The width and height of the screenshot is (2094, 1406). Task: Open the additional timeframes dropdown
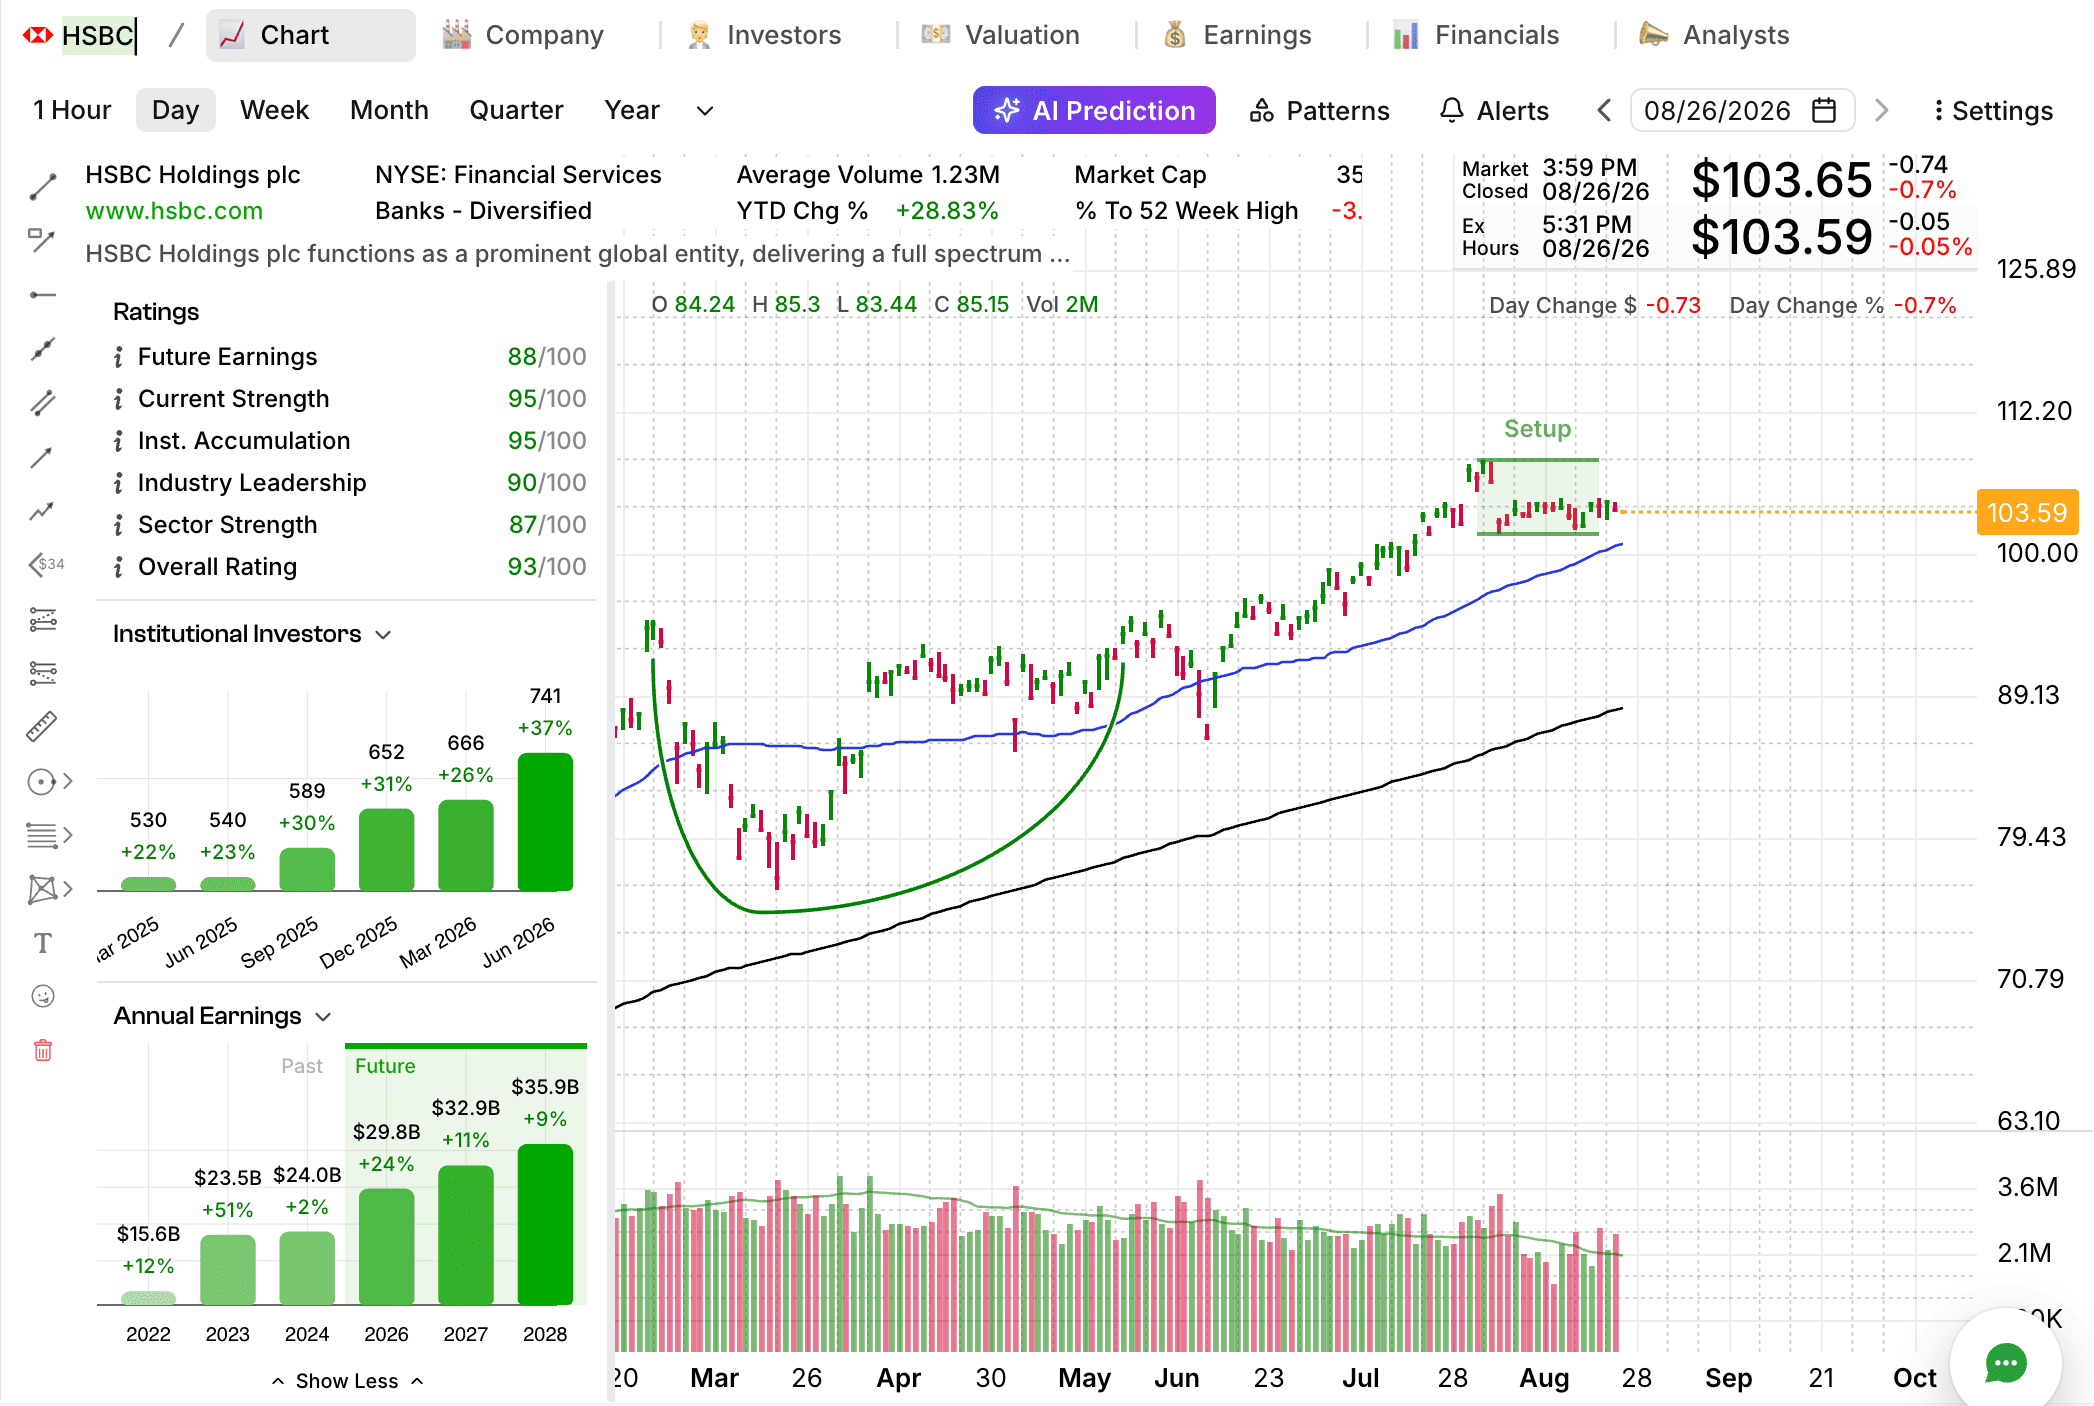(705, 111)
